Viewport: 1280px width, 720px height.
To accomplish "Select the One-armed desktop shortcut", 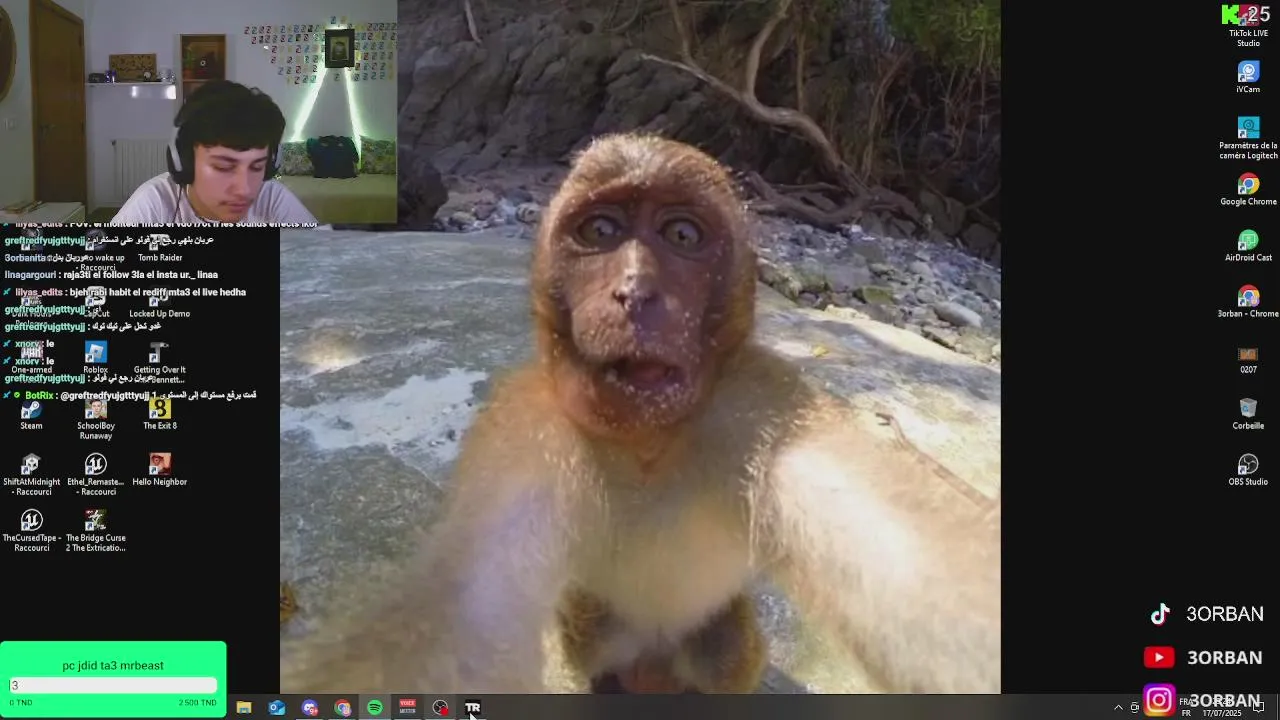I will [31, 358].
